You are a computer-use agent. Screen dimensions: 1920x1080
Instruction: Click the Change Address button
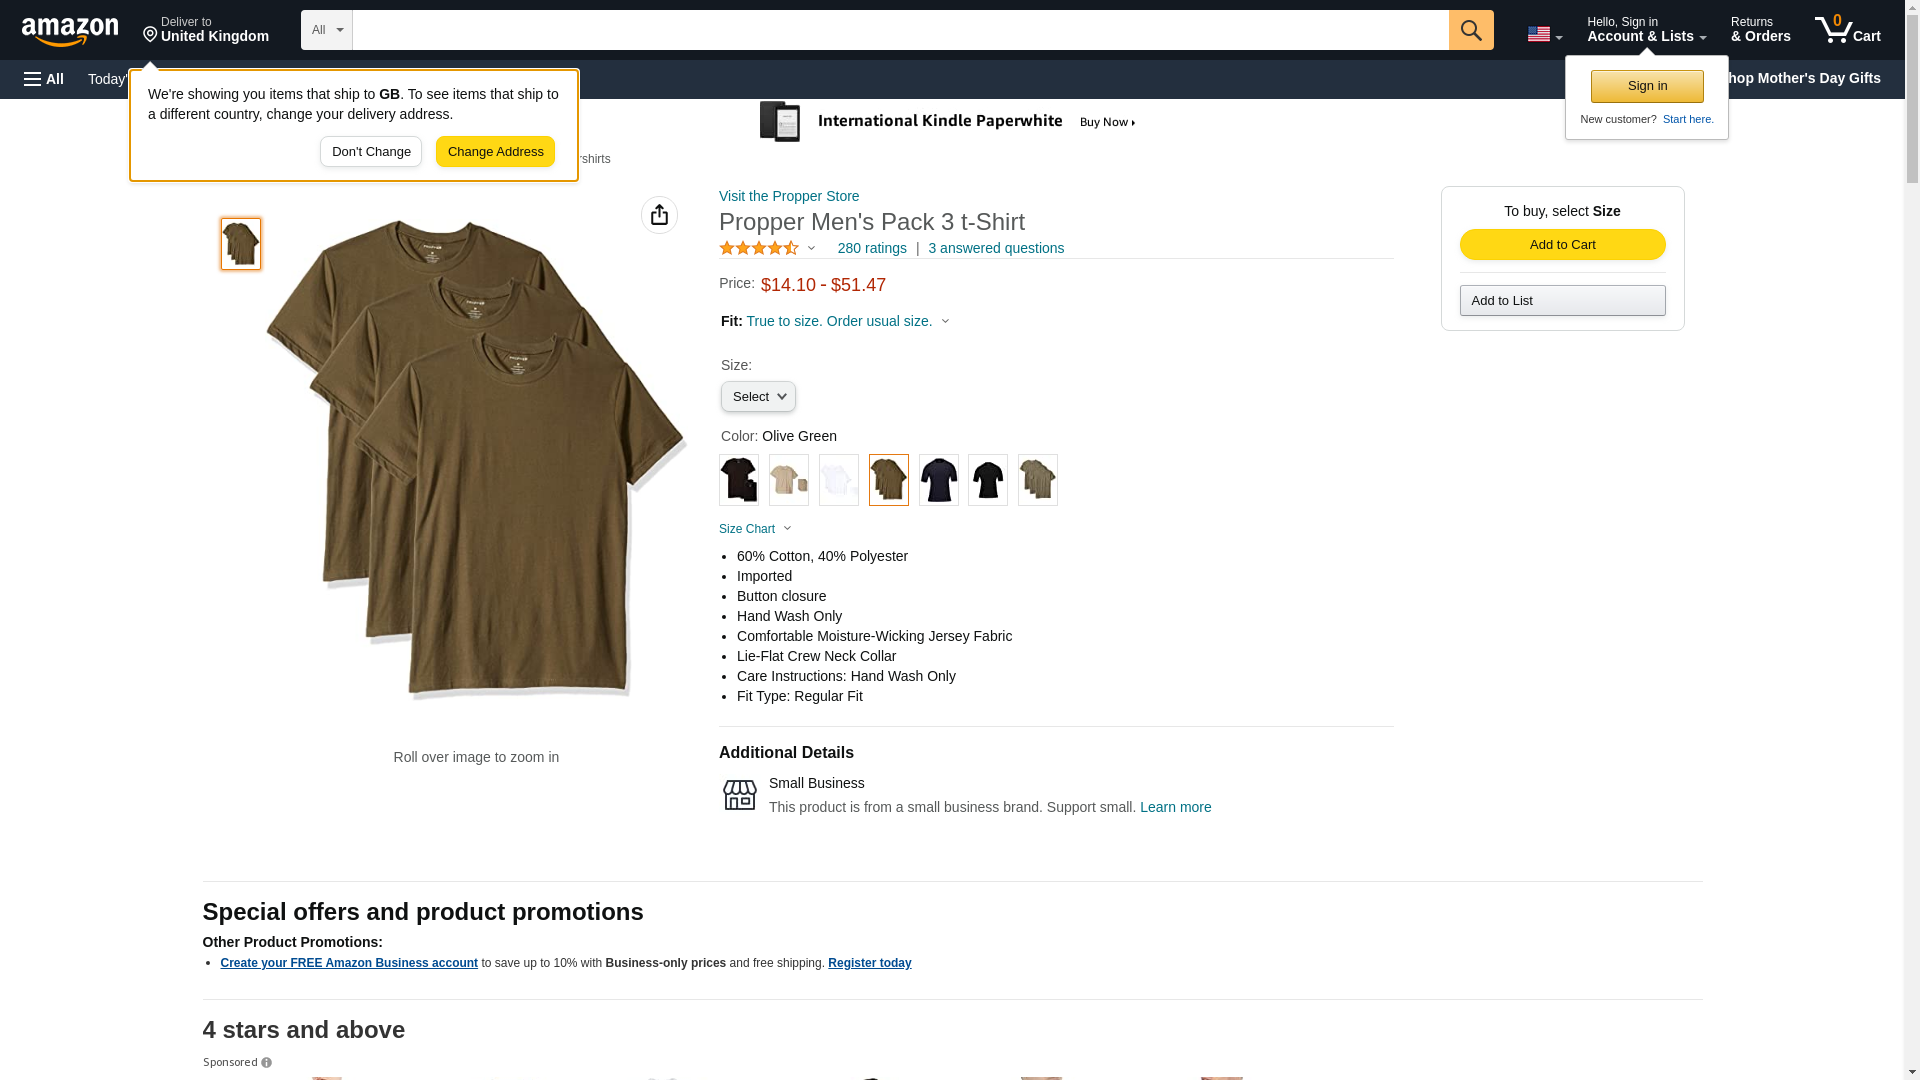(x=495, y=152)
